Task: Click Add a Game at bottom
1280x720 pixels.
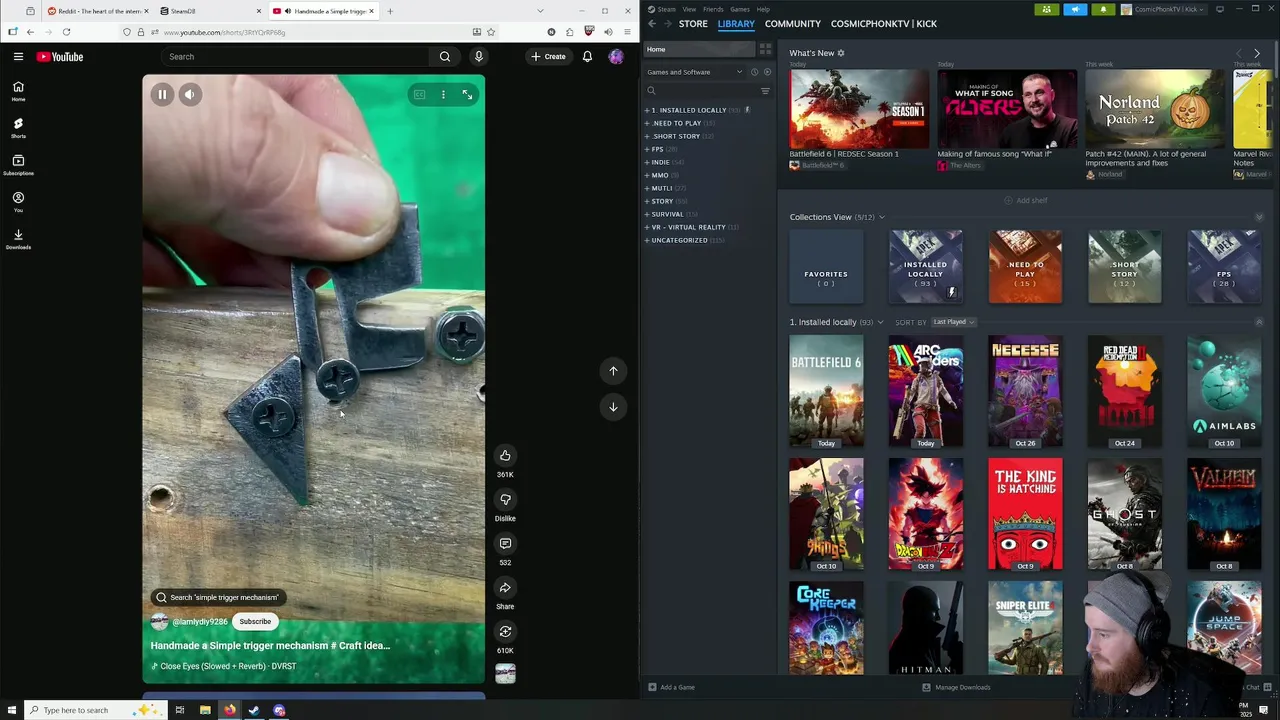Action: click(x=671, y=687)
